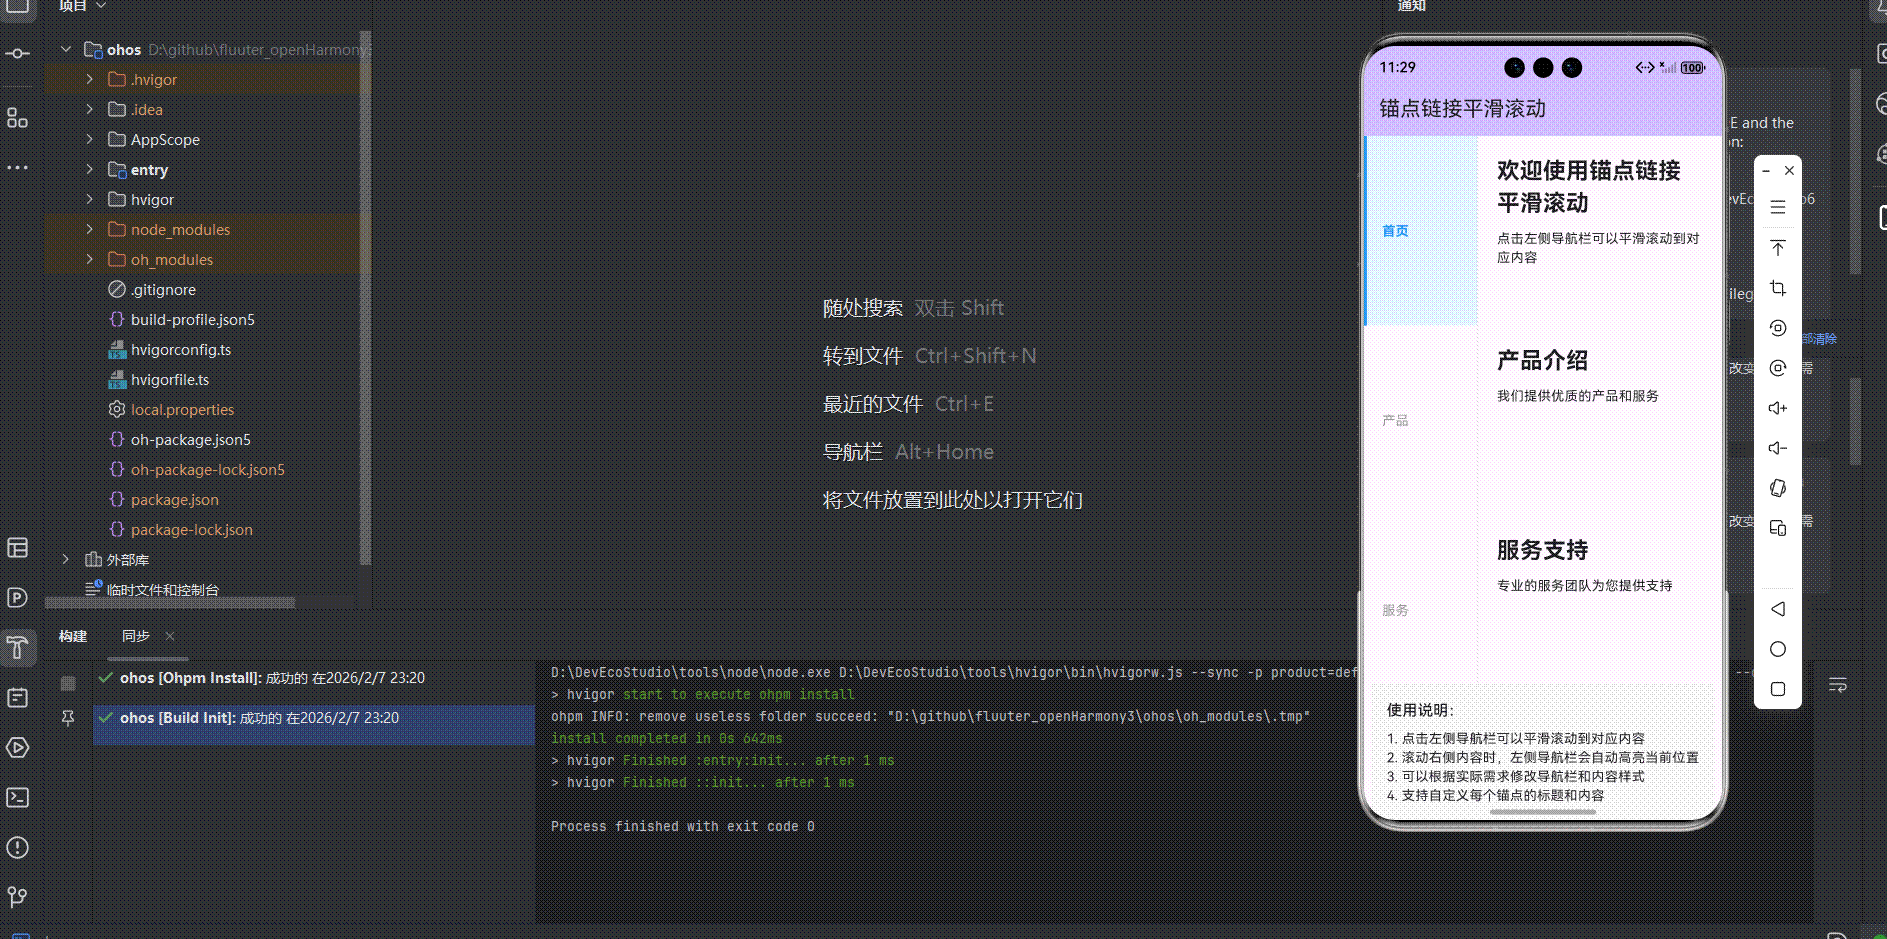The image size is (1887, 939).
Task: Open package-lock.json file
Action: (x=191, y=529)
